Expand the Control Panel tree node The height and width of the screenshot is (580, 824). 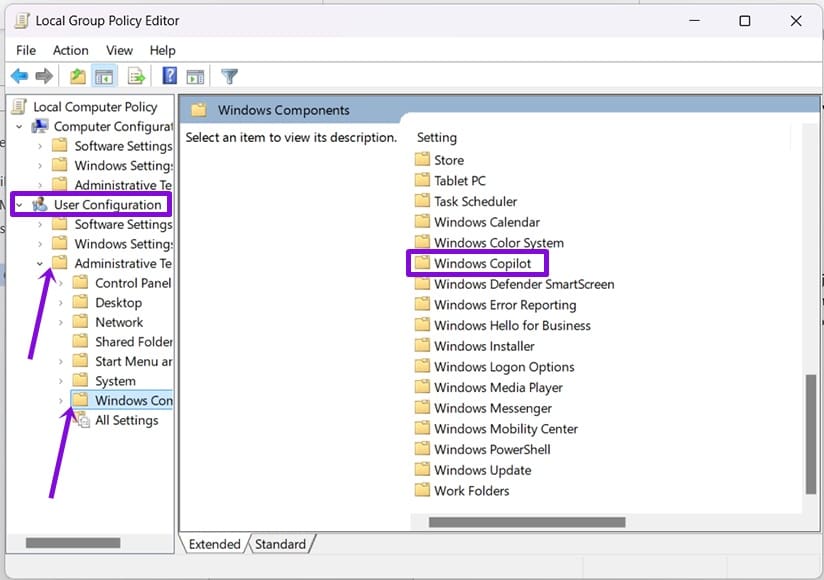(60, 284)
